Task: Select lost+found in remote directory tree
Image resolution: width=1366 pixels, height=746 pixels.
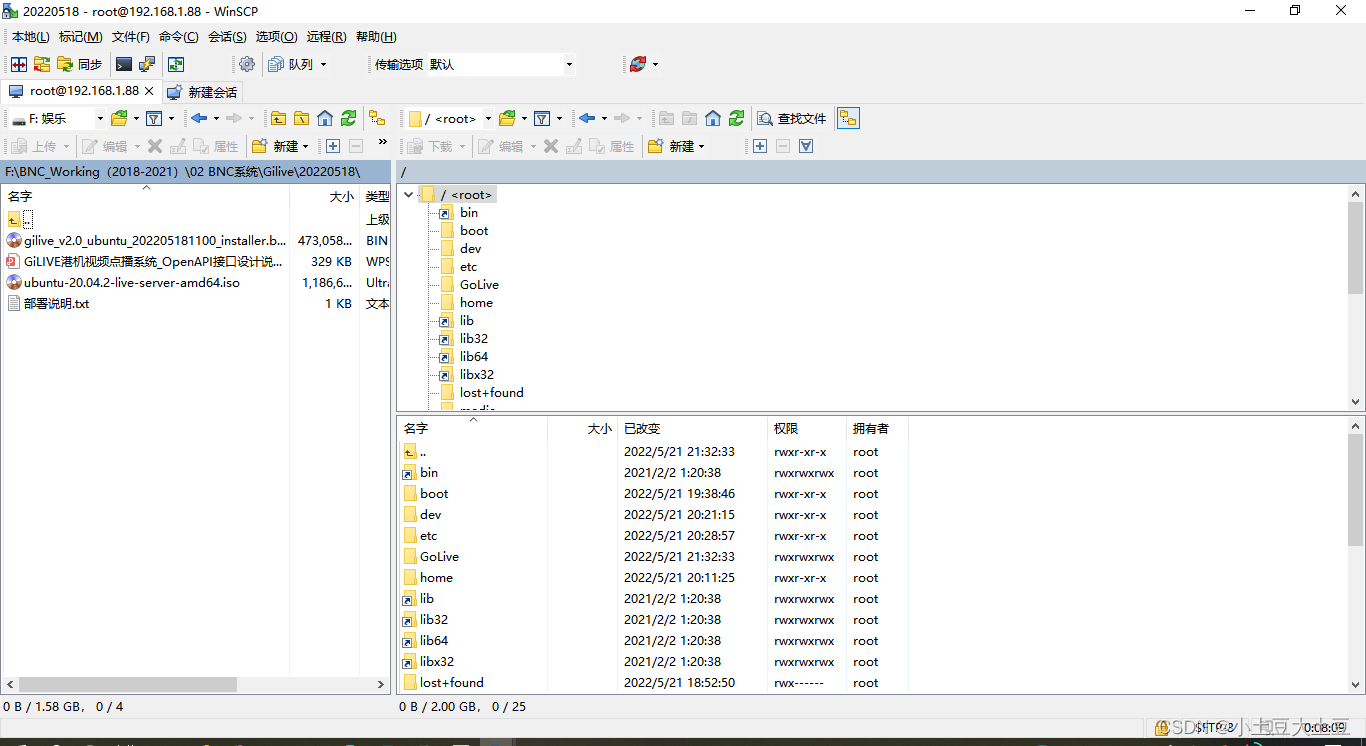Action: [x=491, y=393]
